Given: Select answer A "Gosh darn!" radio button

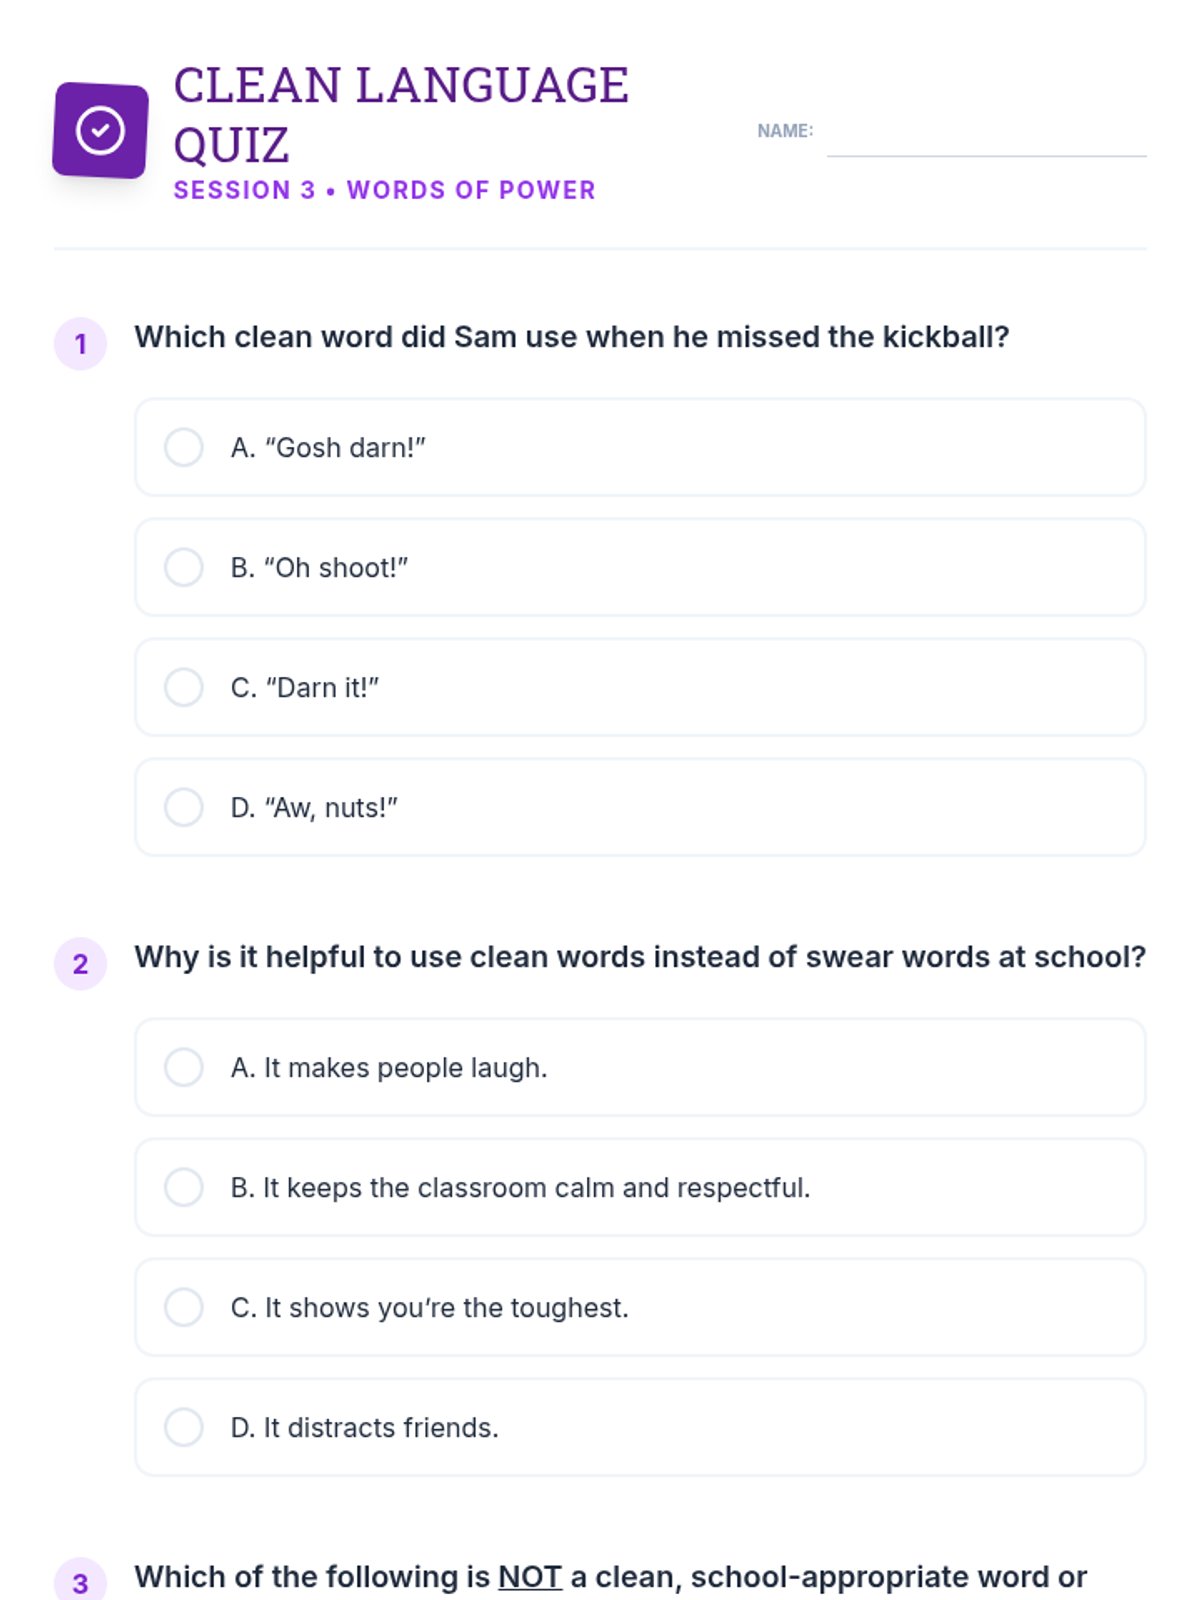Looking at the screenshot, I should pyautogui.click(x=184, y=447).
